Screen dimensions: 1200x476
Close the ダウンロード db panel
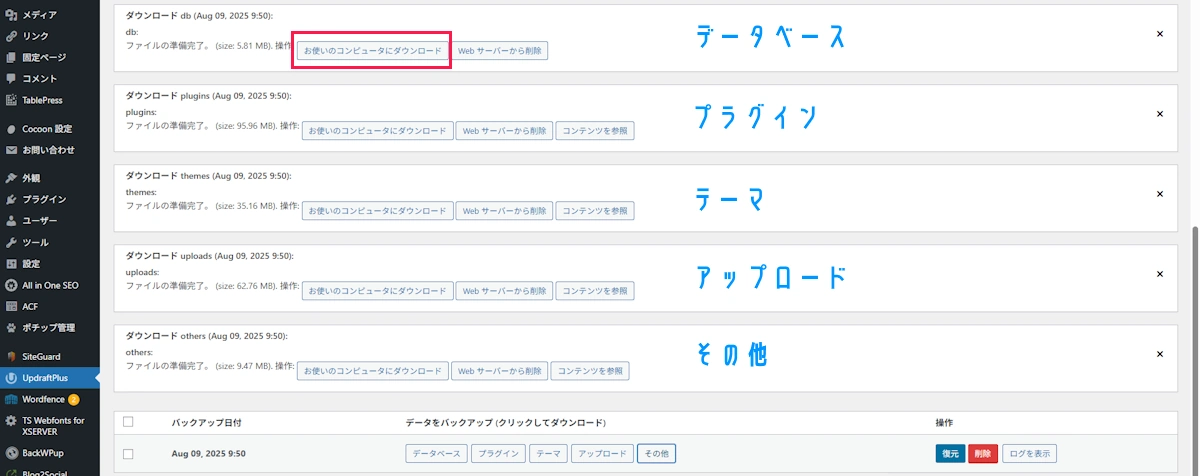[1160, 33]
